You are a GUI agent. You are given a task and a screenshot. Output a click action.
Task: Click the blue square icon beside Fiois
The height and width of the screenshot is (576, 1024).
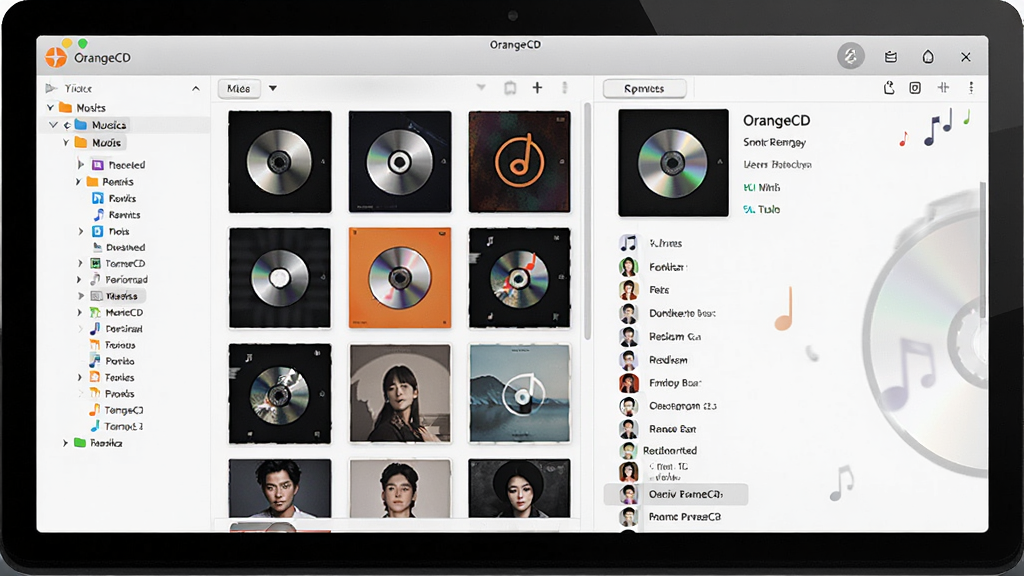[97, 231]
